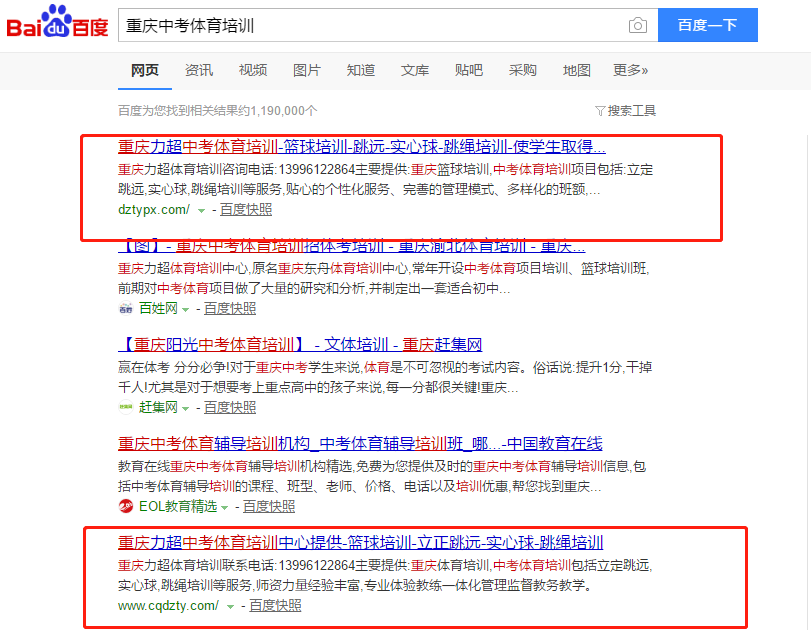The height and width of the screenshot is (630, 811).
Task: Click the 百姓网 site icon
Action: (126, 309)
